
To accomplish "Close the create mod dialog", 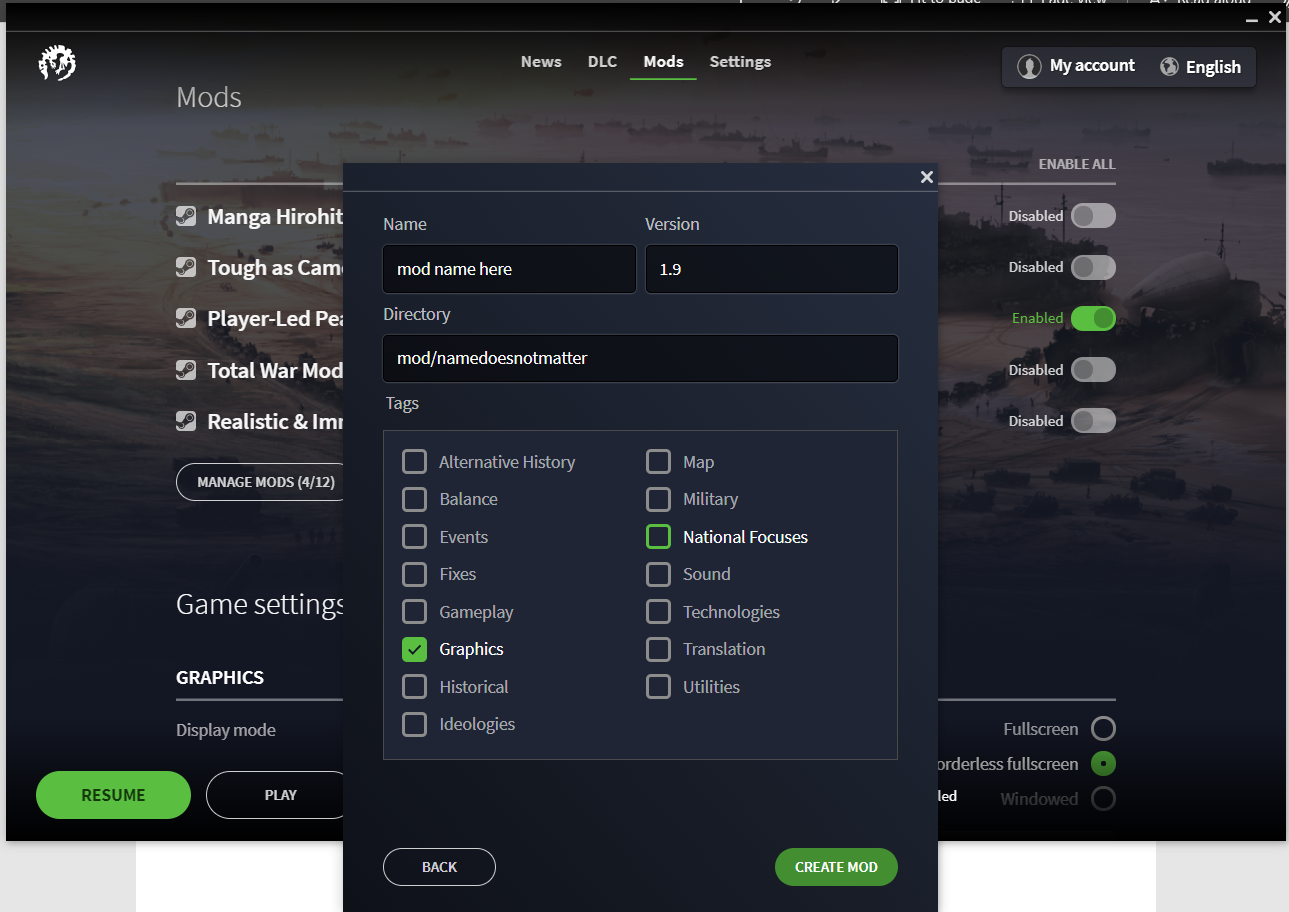I will tap(926, 177).
